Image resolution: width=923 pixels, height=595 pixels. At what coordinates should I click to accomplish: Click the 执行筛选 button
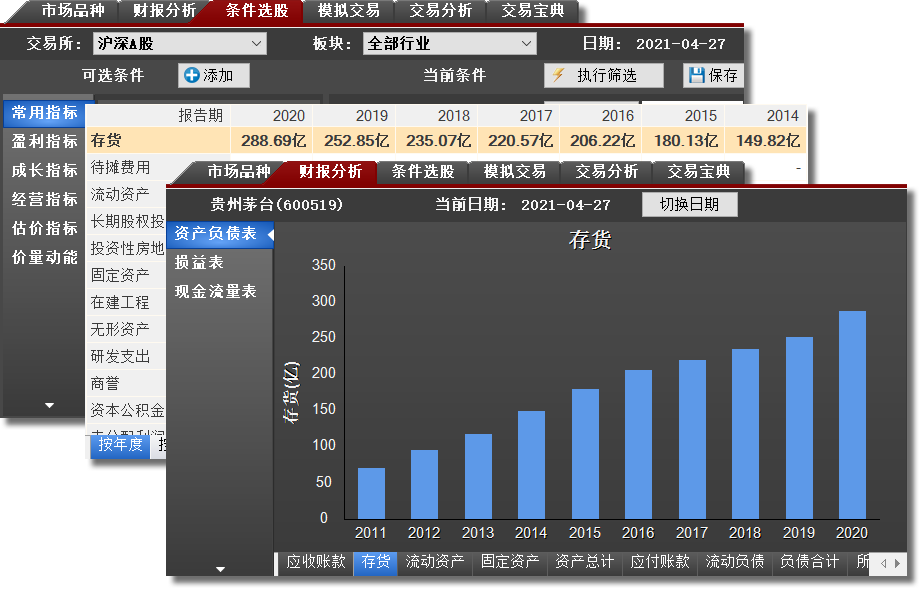click(604, 75)
